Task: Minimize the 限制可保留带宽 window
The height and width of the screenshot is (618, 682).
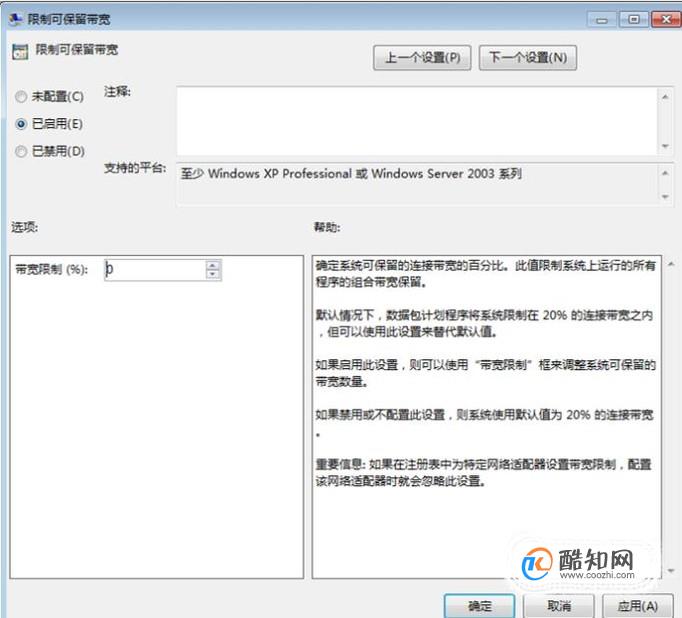Action: 602,20
